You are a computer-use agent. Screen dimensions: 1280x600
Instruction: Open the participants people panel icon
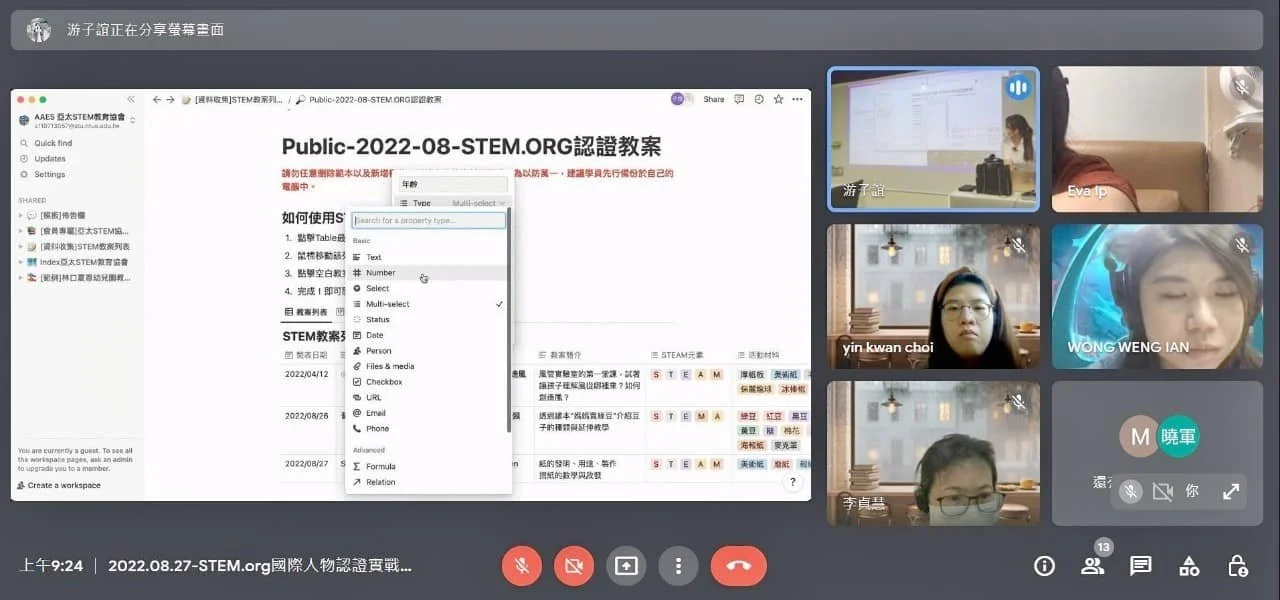click(1092, 566)
